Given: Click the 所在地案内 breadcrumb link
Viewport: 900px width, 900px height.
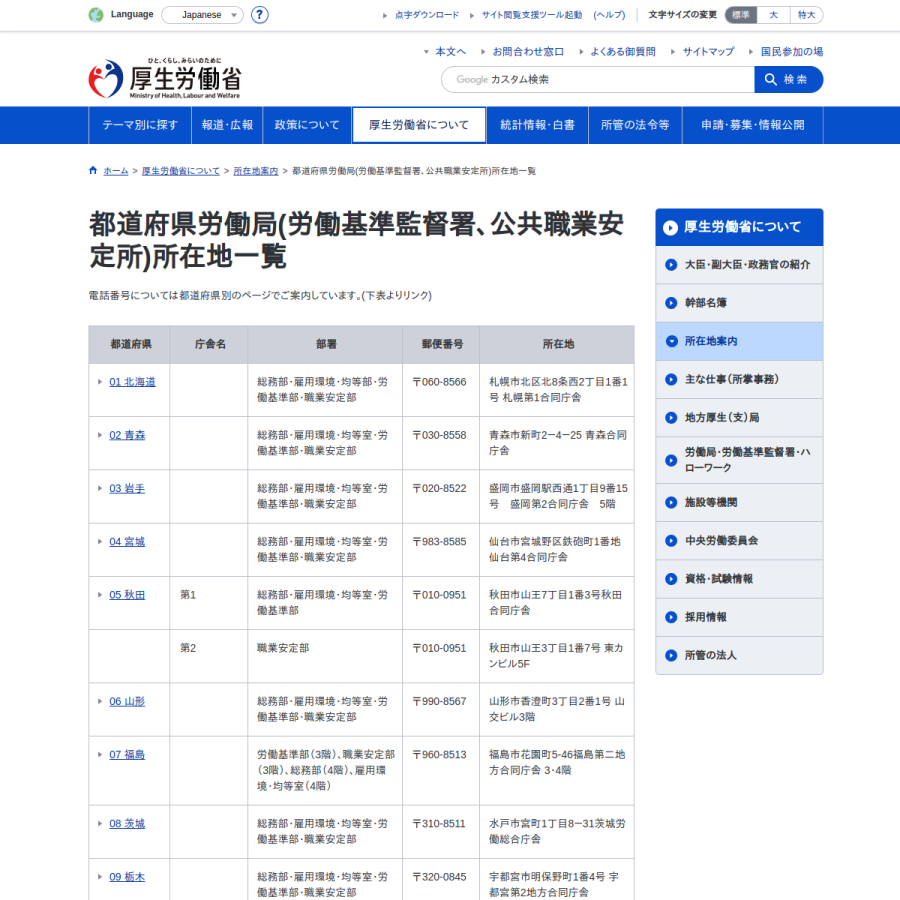Looking at the screenshot, I should pyautogui.click(x=256, y=171).
